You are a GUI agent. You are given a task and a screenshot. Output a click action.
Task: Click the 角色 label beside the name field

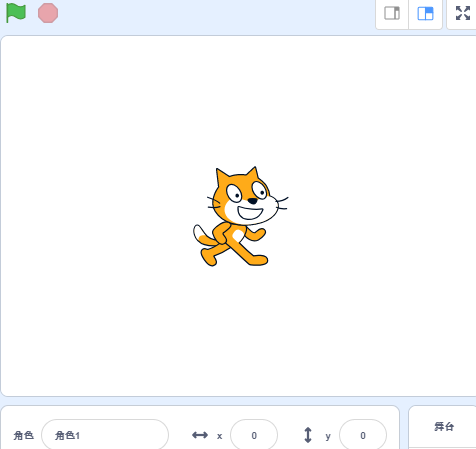tap(24, 435)
